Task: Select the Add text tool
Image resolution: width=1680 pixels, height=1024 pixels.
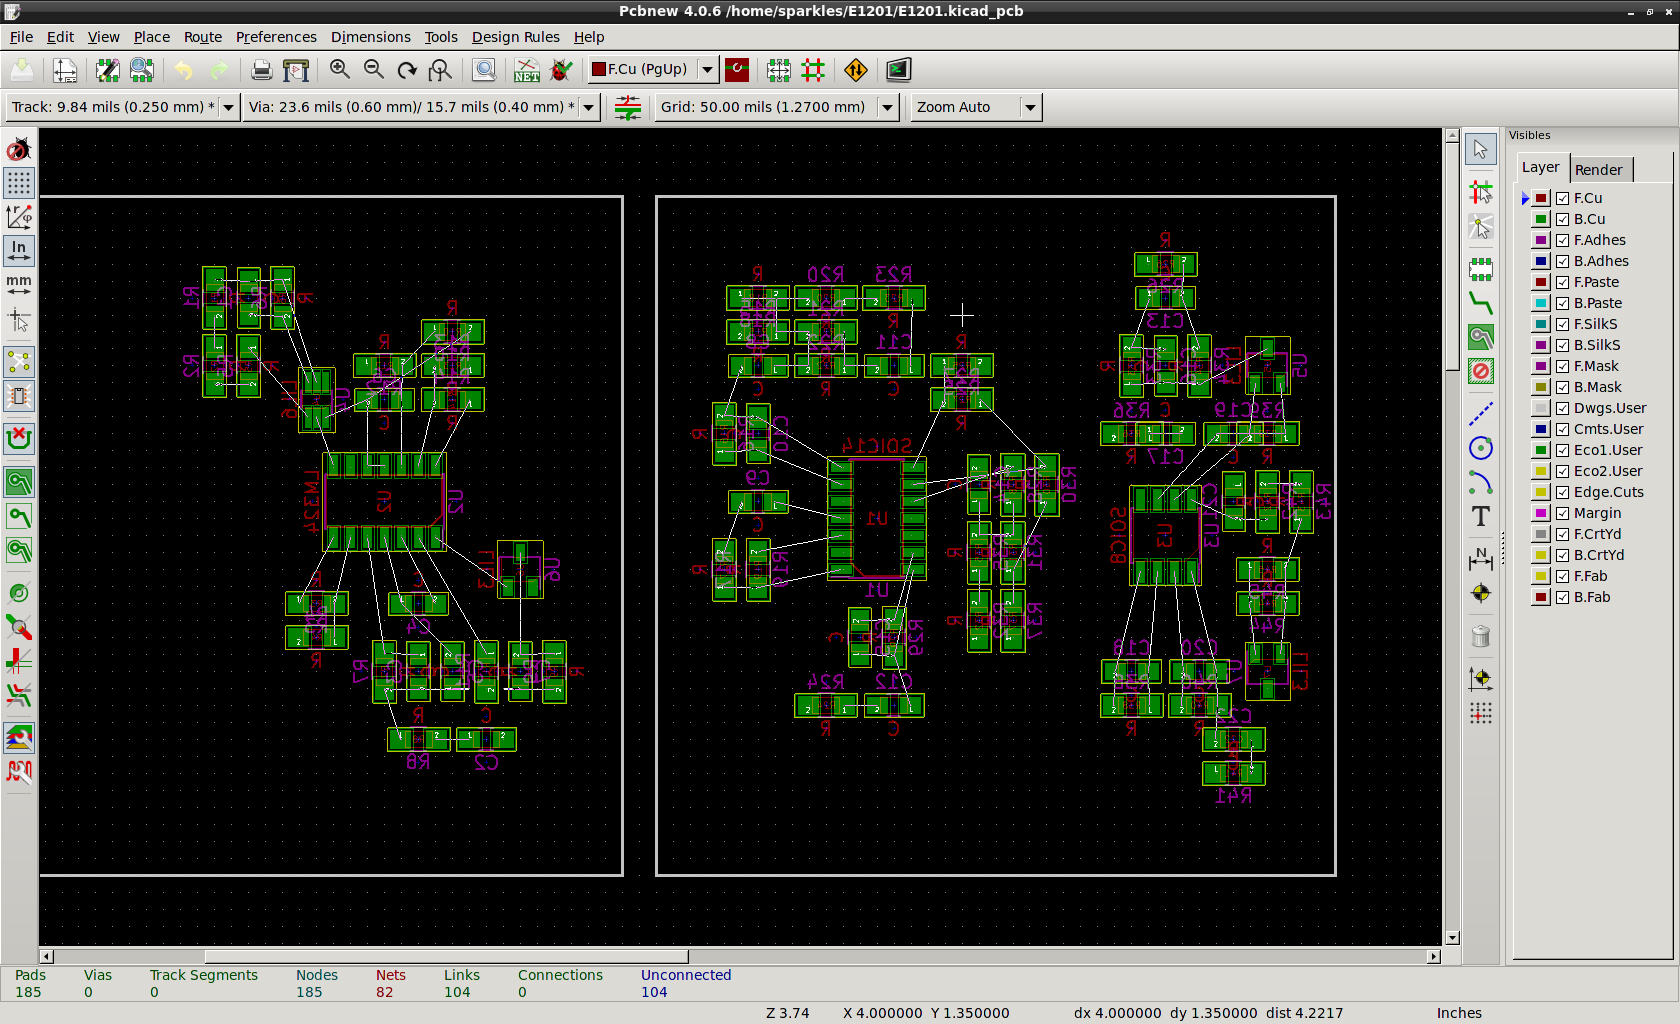Action: coord(1481,517)
